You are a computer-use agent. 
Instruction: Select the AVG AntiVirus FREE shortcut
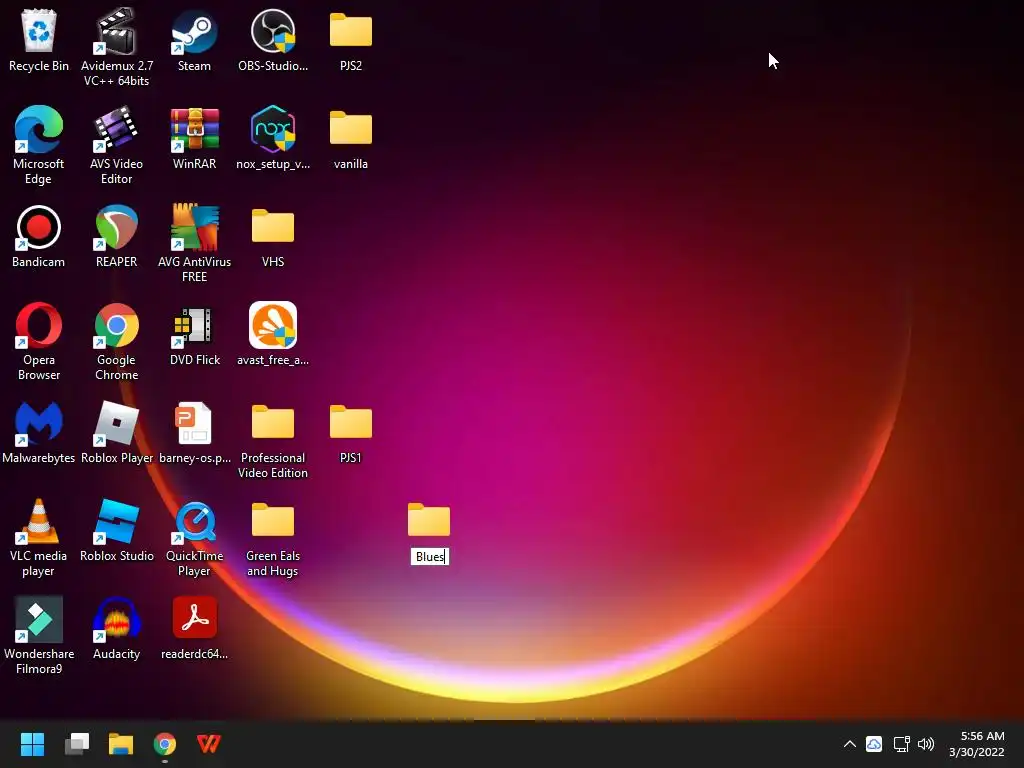[194, 227]
